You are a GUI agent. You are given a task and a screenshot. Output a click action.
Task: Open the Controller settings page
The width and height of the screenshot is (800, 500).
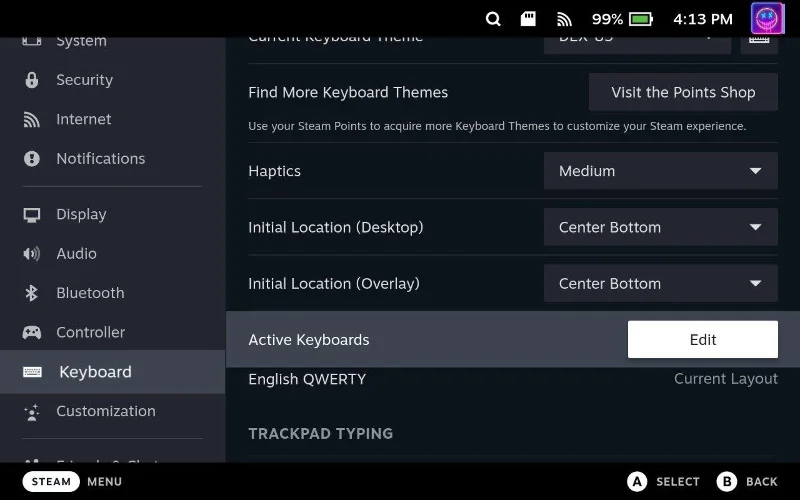tap(112, 332)
